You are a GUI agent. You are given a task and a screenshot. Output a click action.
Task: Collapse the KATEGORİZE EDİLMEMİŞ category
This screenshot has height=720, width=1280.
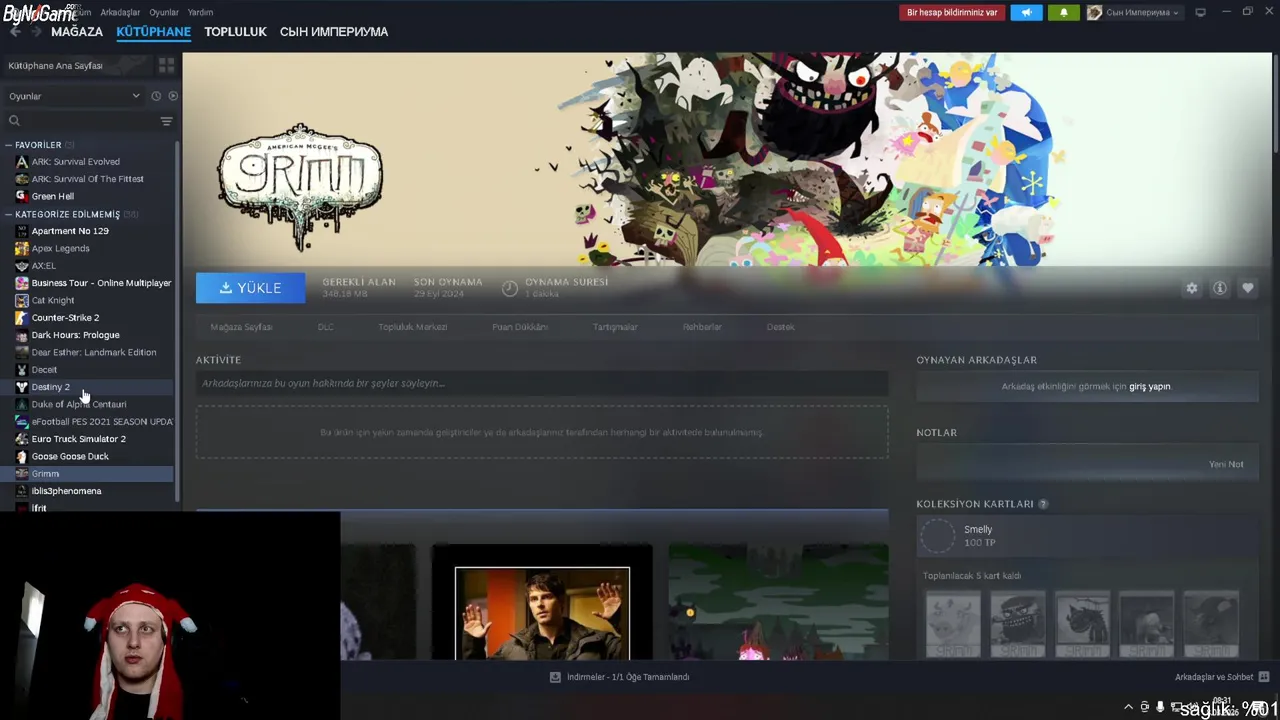point(9,214)
